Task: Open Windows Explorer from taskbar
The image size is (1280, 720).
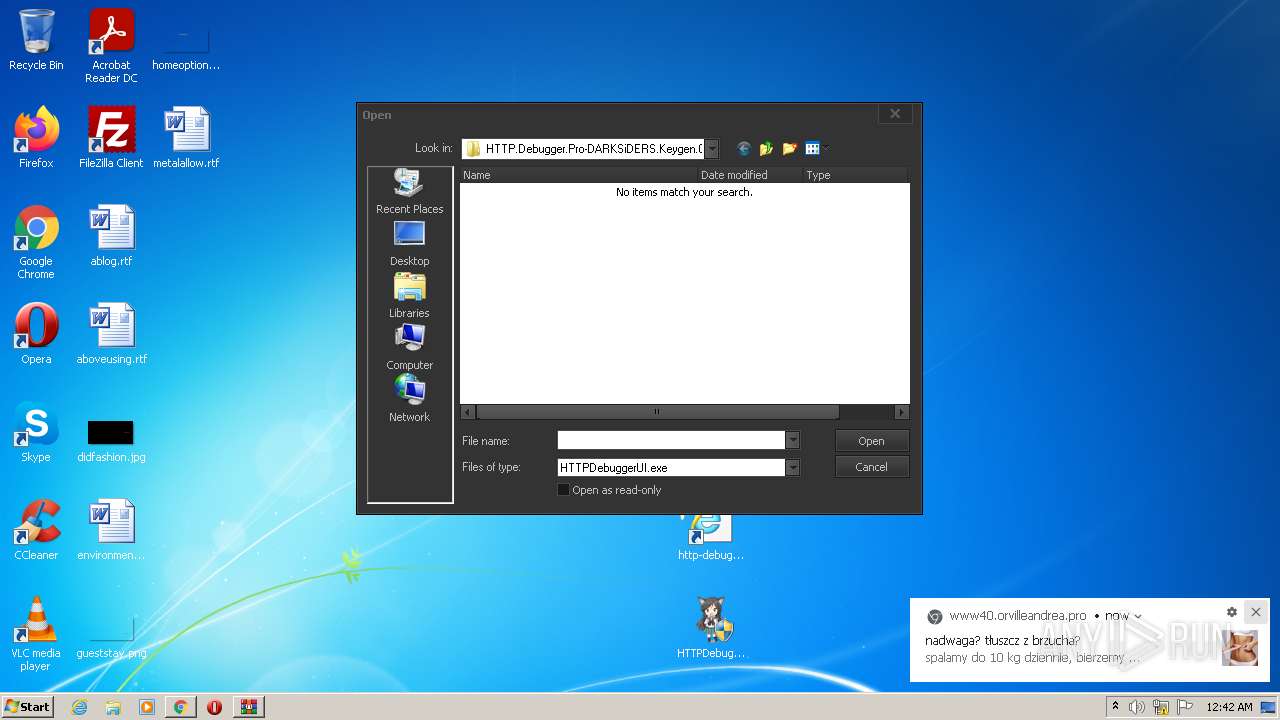Action: point(113,707)
